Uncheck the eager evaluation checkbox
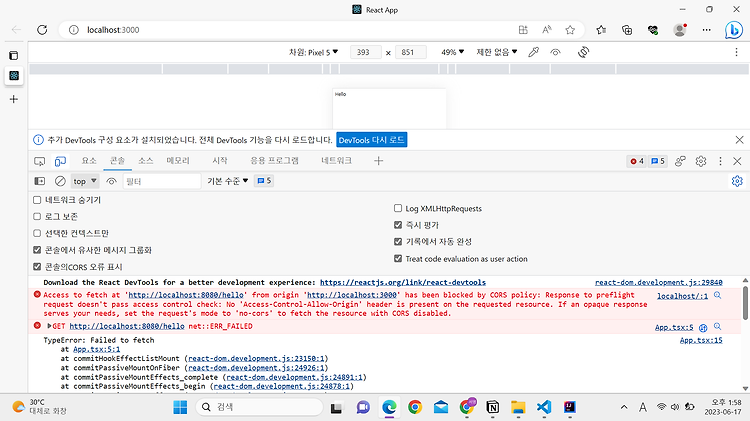 tap(398, 225)
